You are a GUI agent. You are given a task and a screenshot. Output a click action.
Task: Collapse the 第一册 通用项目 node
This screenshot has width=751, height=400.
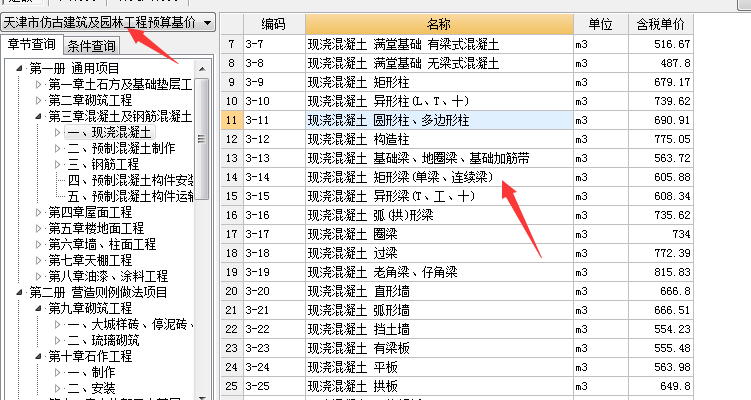pos(19,69)
